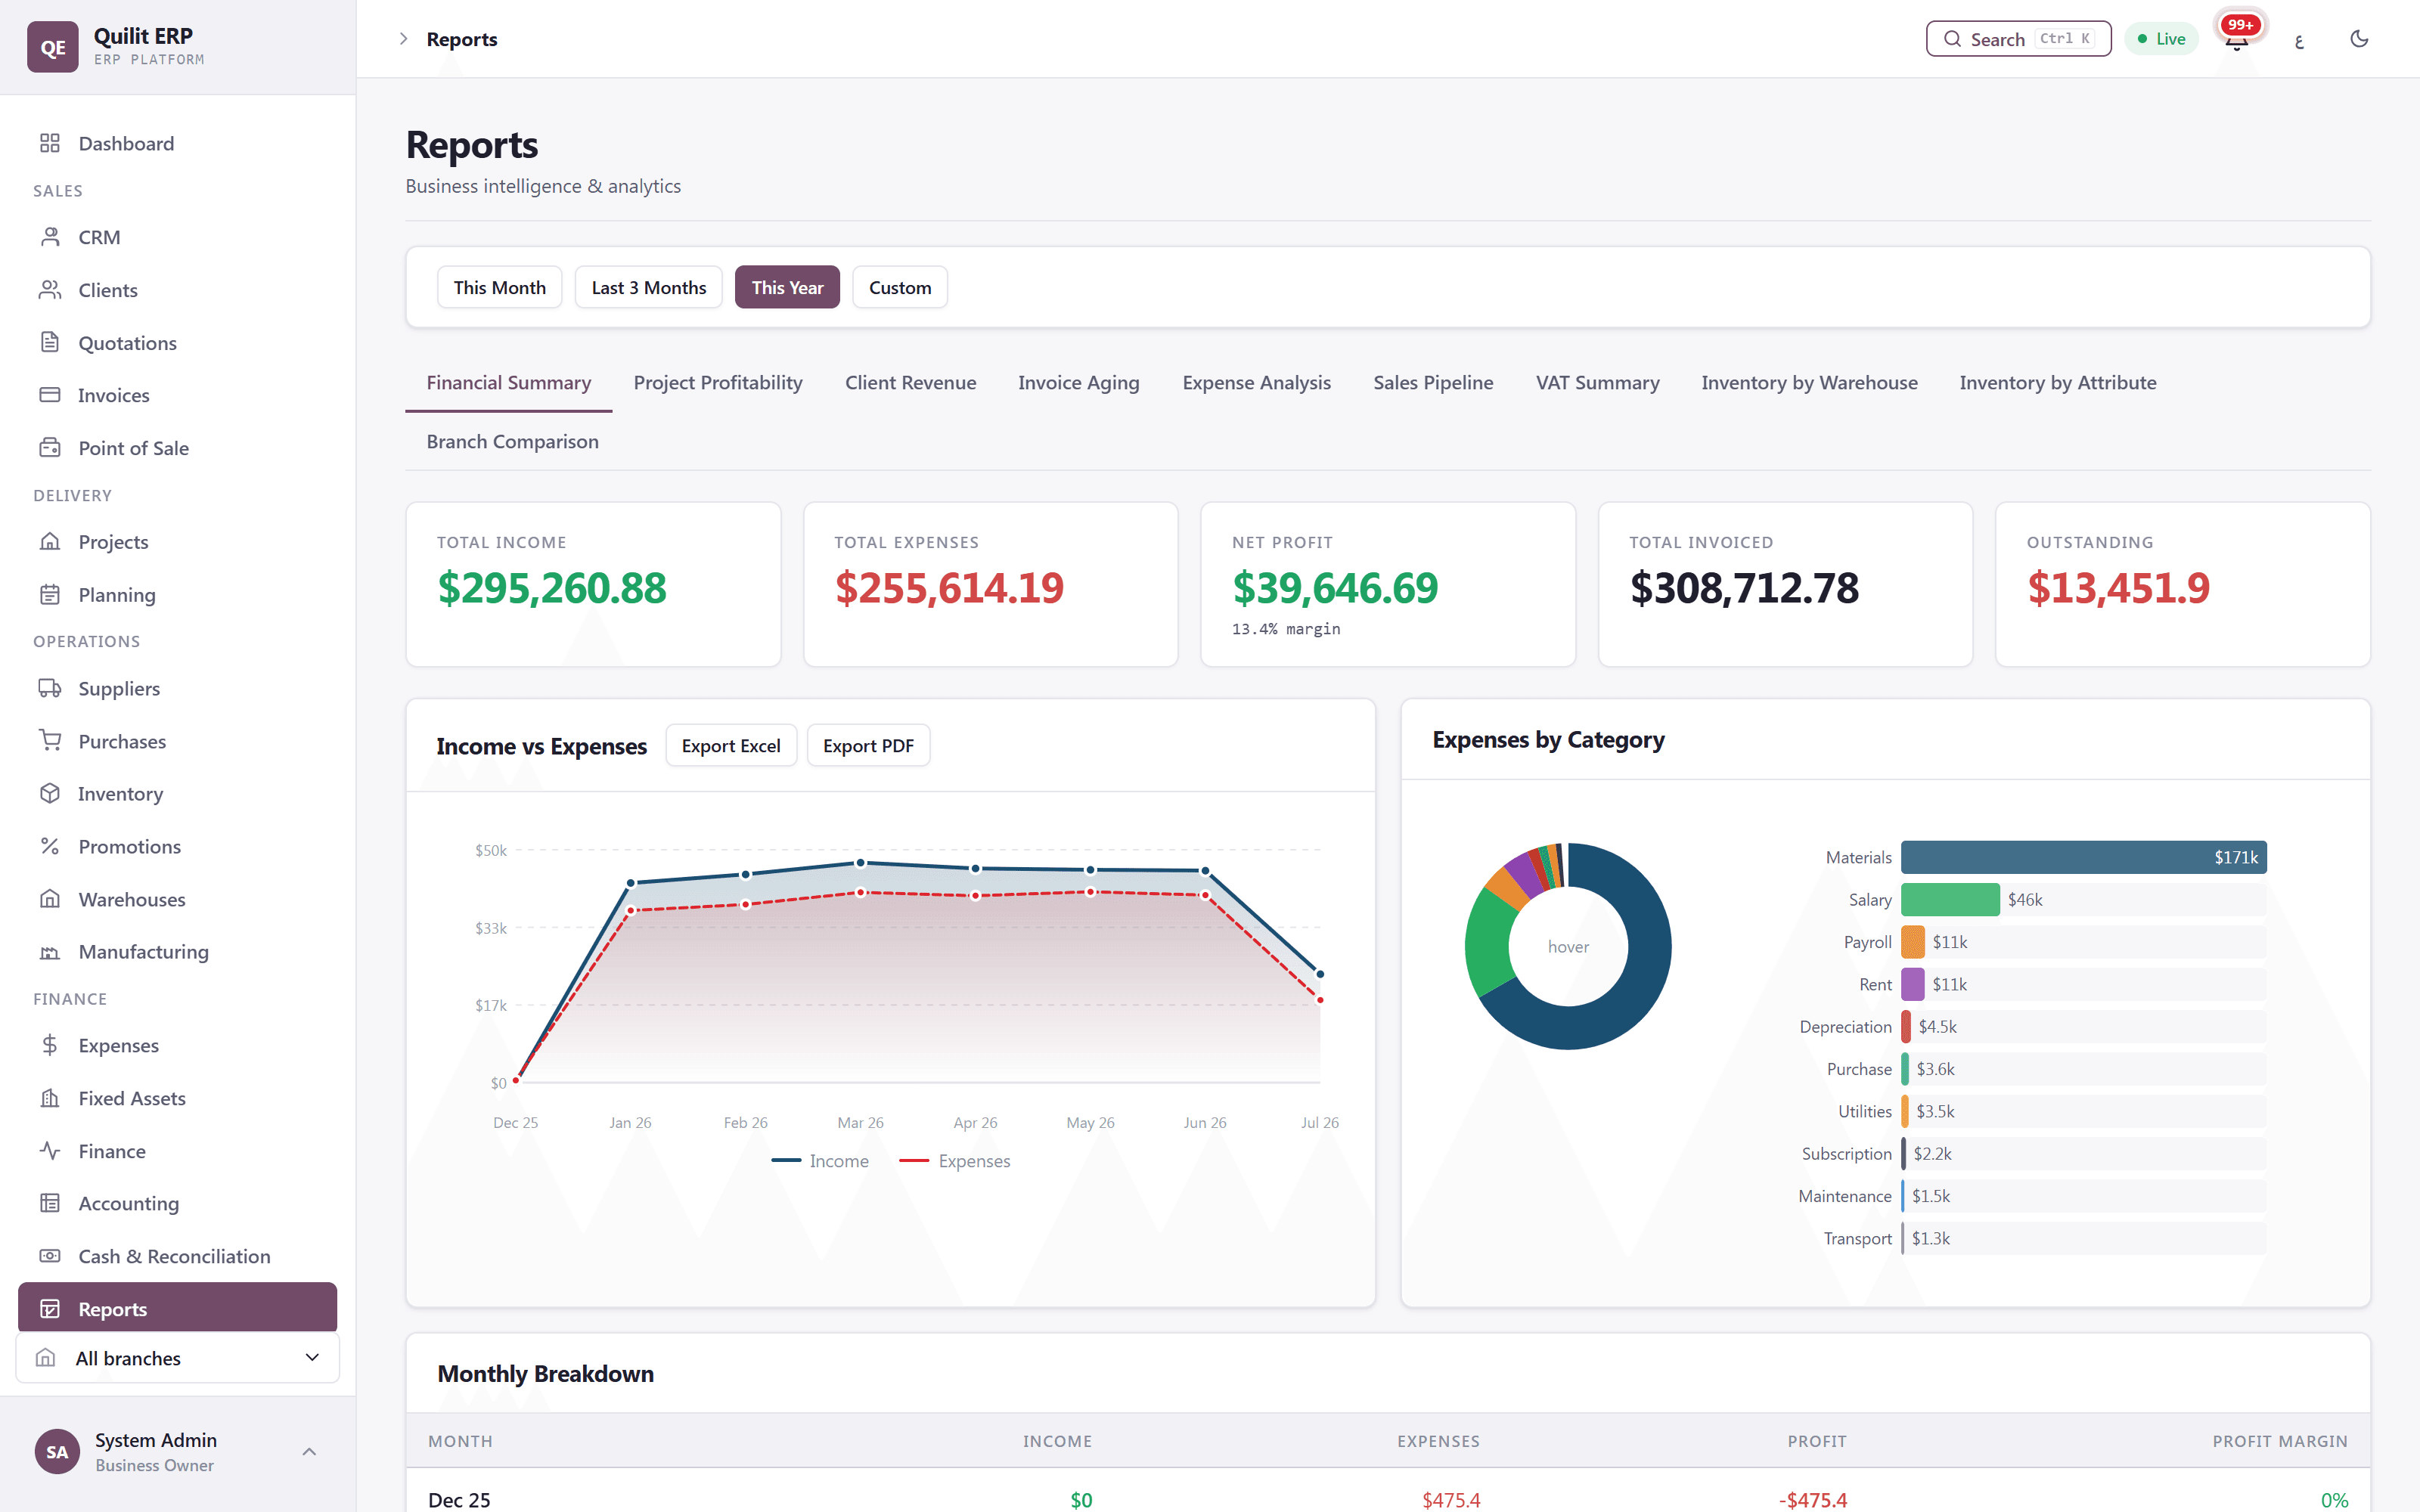Click the Invoices card icon
This screenshot has width=2420, height=1512.
click(50, 395)
